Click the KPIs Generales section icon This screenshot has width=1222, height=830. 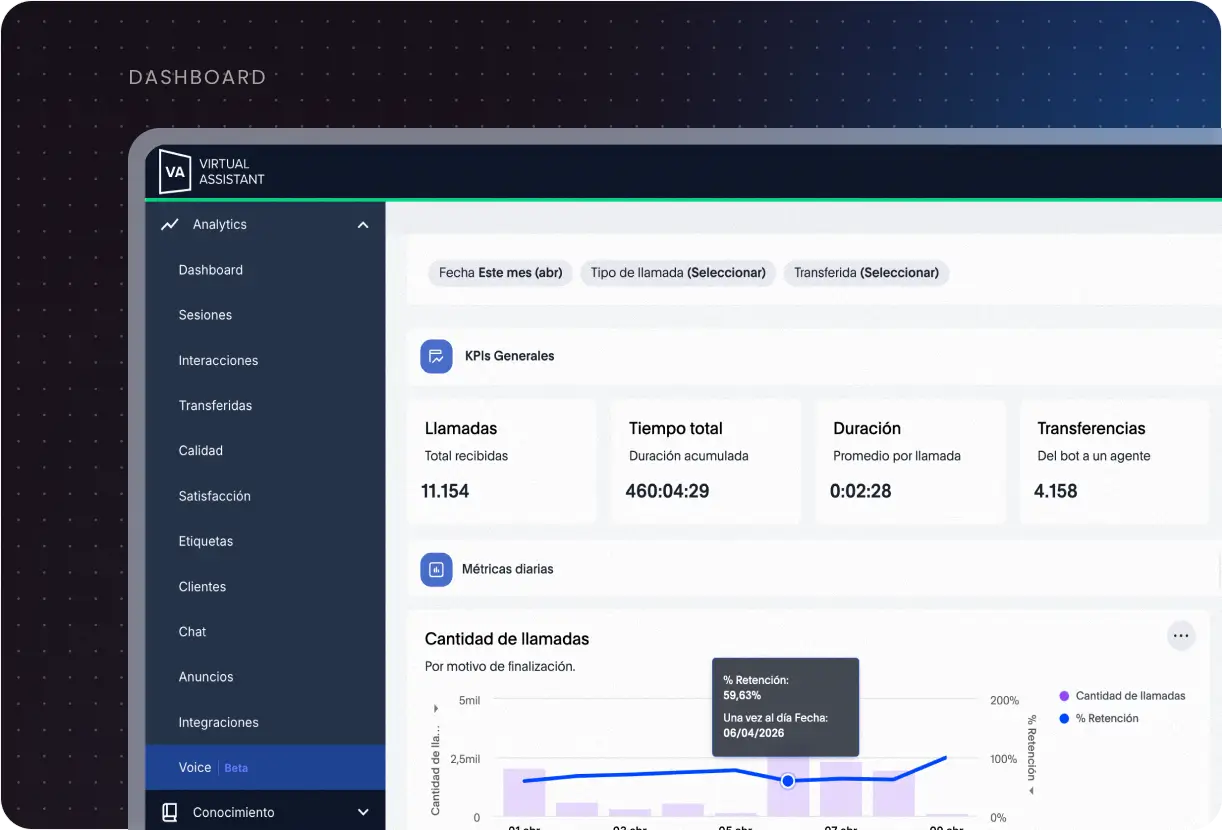(x=436, y=356)
